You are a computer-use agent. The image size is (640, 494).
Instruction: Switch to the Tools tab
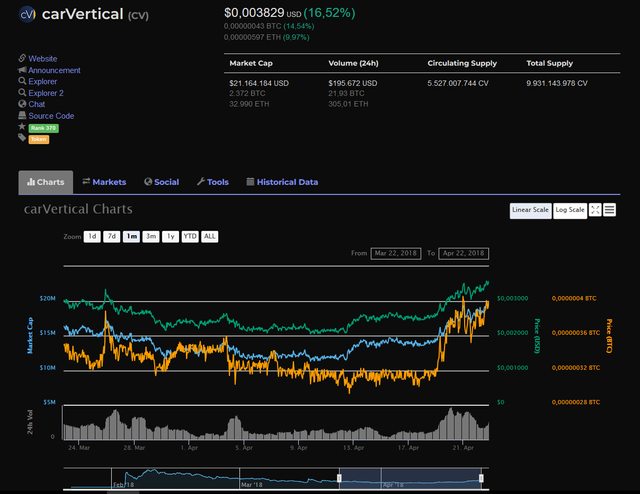point(213,182)
